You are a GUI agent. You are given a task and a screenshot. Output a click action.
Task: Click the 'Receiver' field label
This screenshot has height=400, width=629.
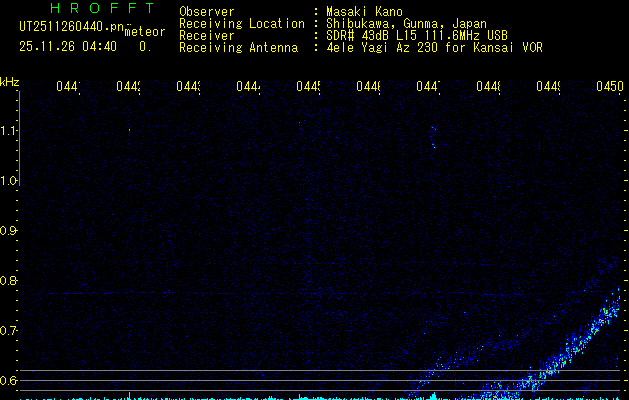pos(207,36)
